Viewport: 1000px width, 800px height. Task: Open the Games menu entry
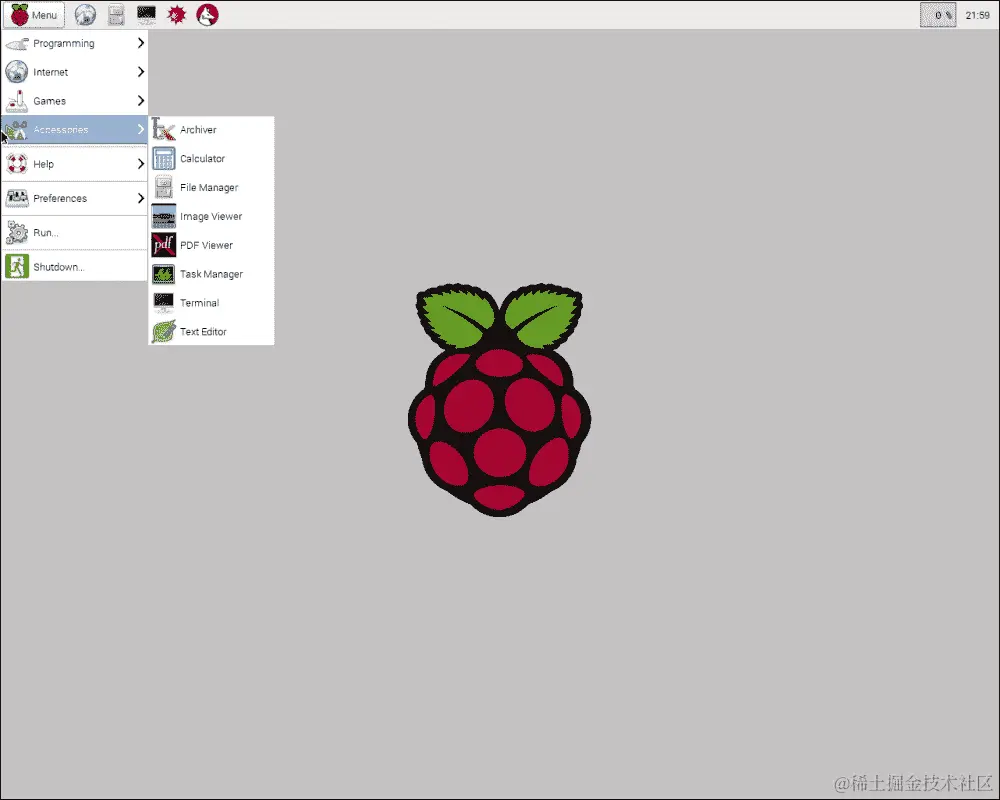coord(75,101)
